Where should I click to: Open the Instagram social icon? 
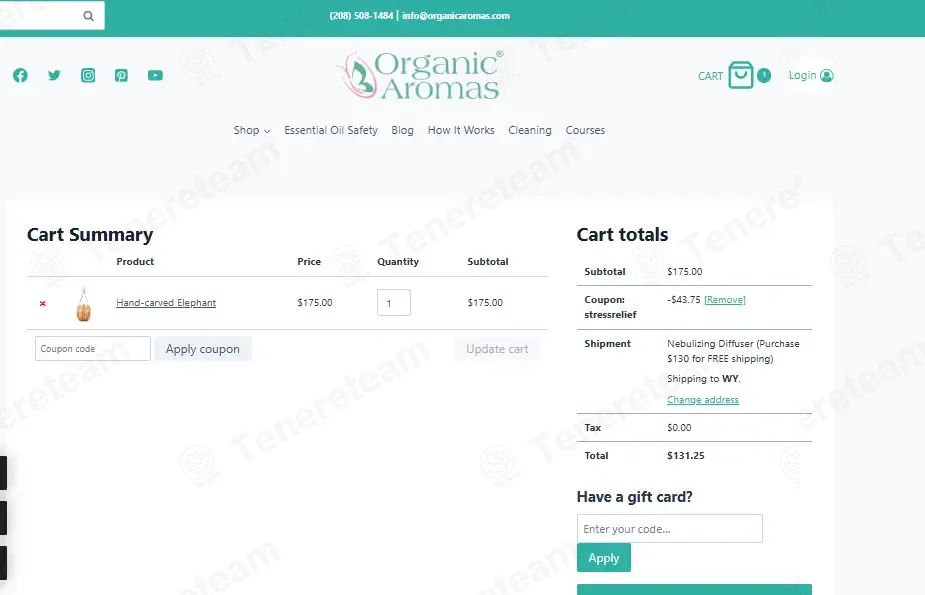[88, 75]
